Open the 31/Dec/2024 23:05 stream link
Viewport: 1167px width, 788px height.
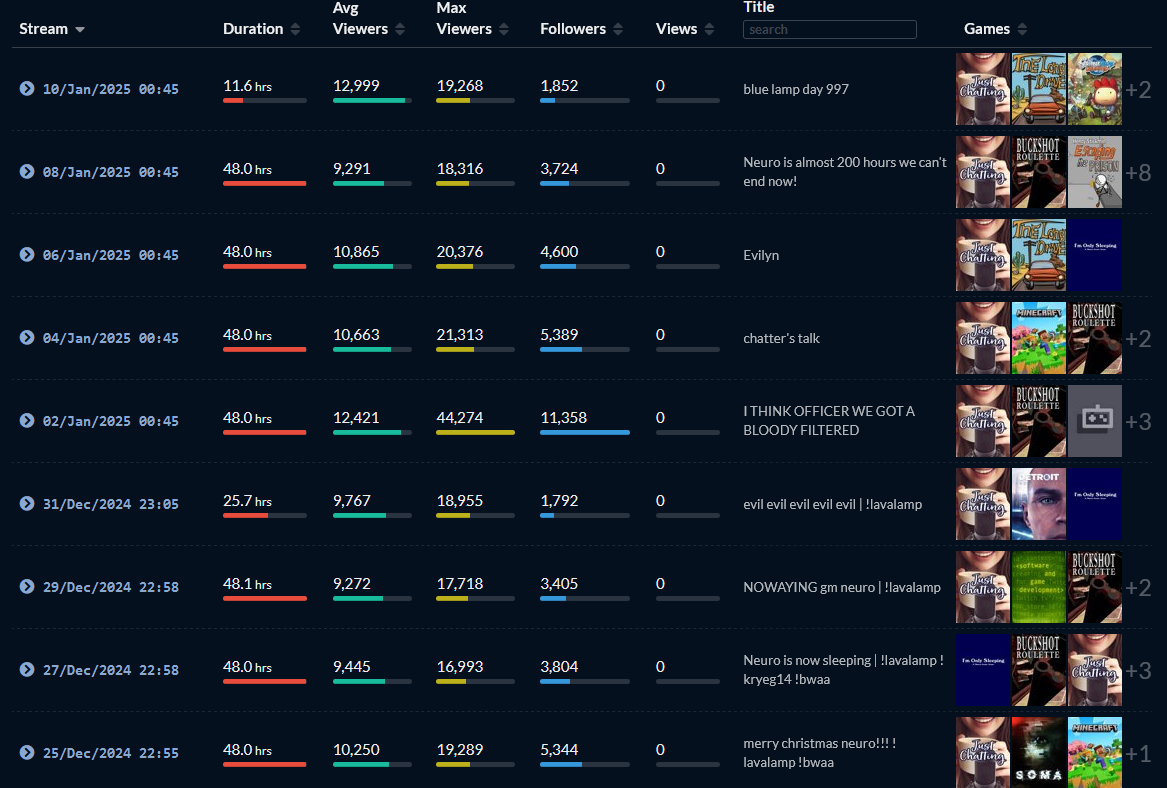[110, 504]
